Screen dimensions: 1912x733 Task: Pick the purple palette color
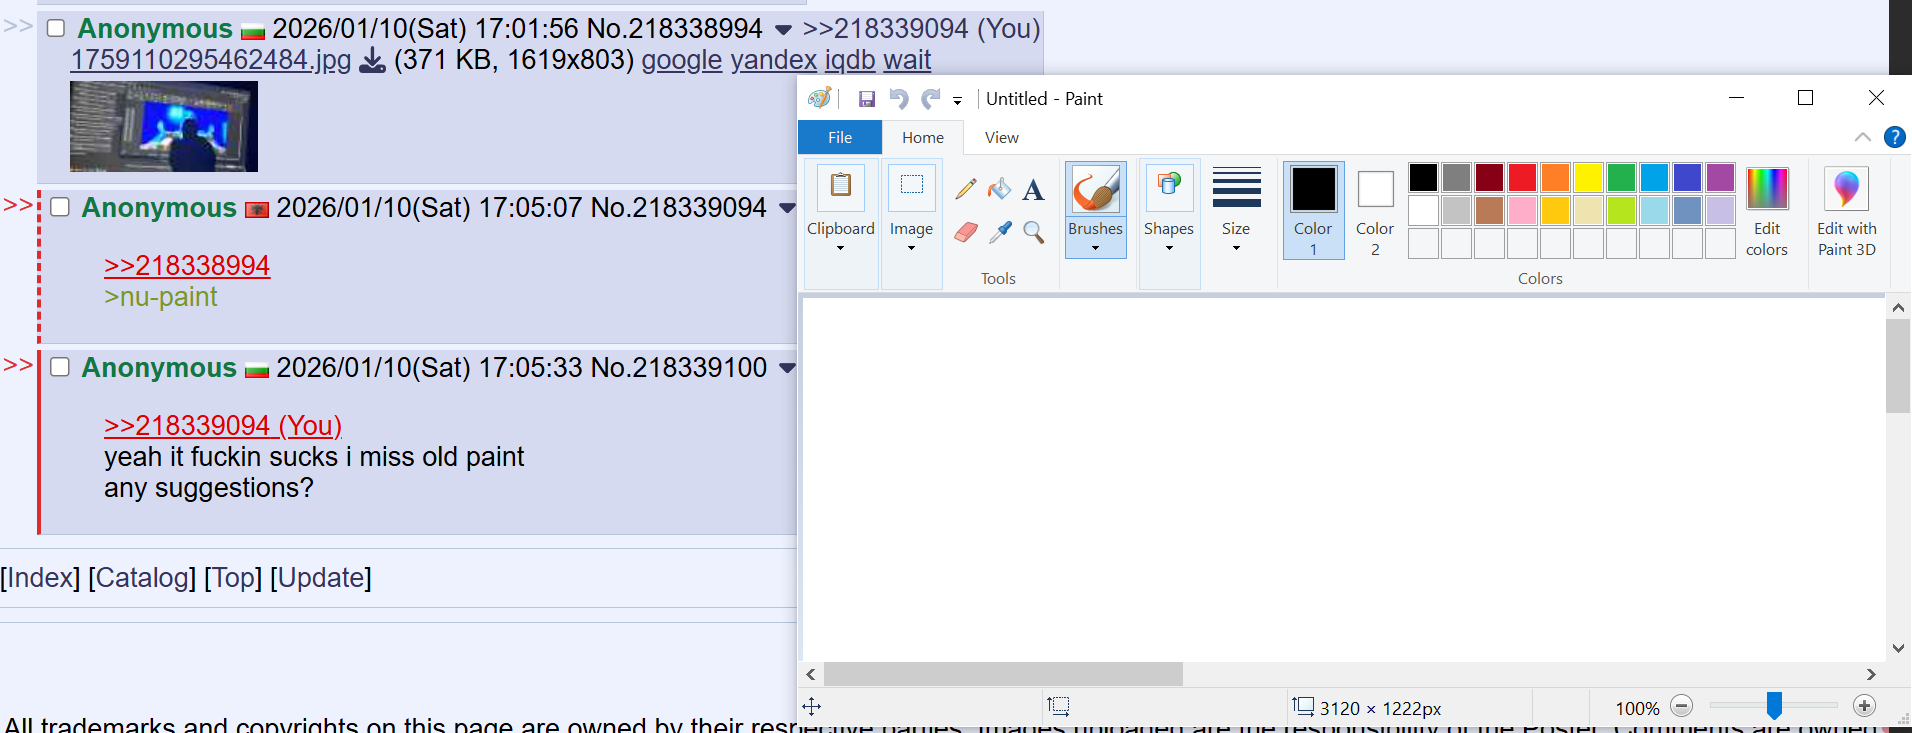(x=1720, y=178)
